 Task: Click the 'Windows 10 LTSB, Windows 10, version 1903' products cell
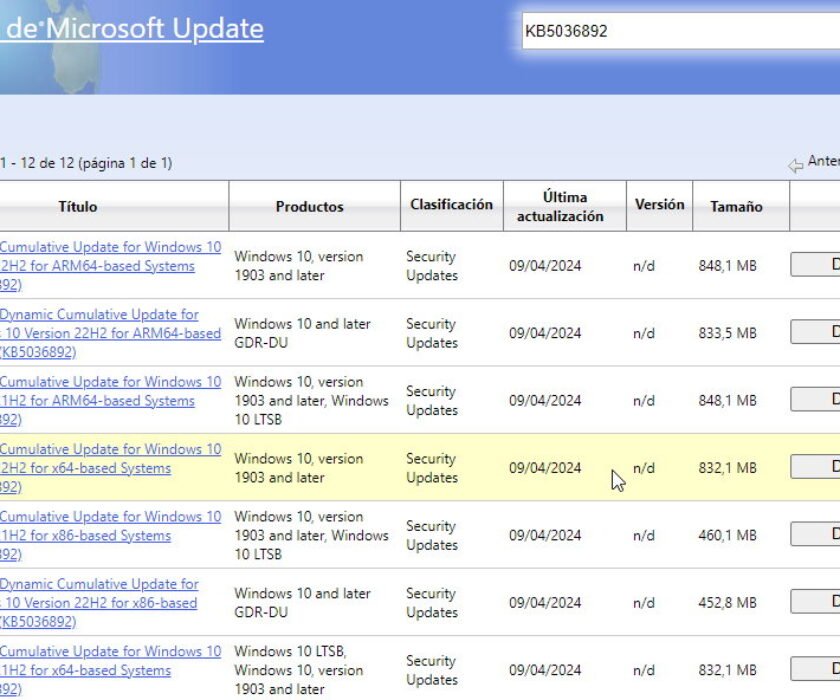tap(299, 671)
